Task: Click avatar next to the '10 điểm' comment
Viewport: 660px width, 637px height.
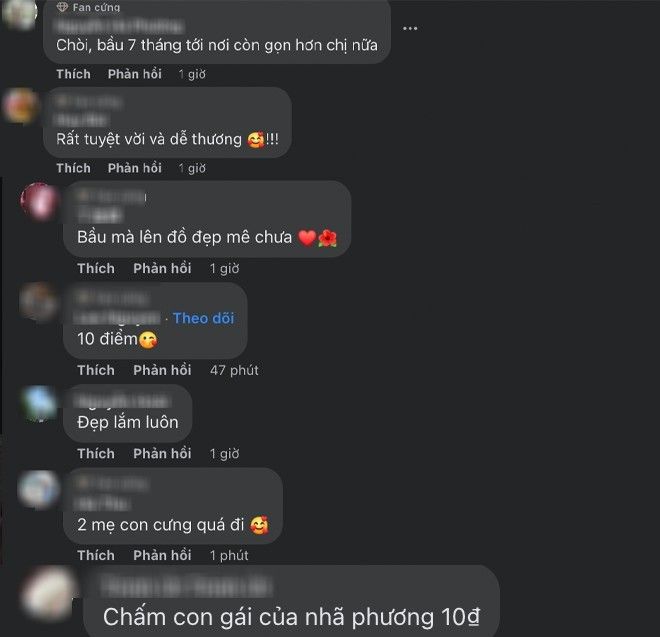Action: pyautogui.click(x=39, y=301)
